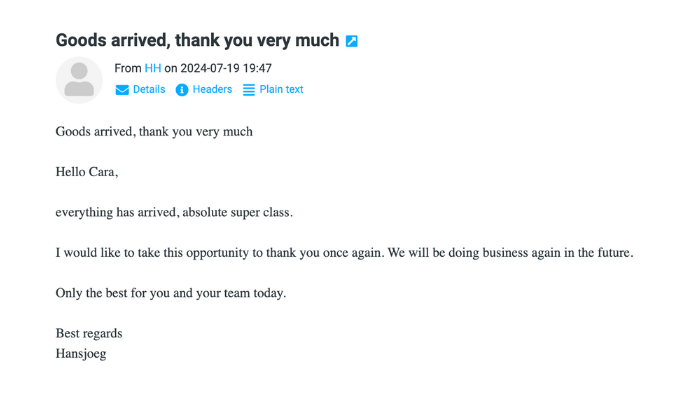Click the info icon beside Headers
700x400 pixels.
(x=182, y=90)
